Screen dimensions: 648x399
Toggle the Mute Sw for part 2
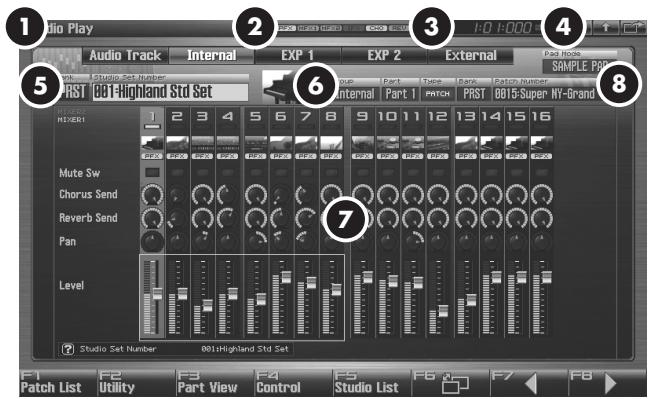point(177,172)
